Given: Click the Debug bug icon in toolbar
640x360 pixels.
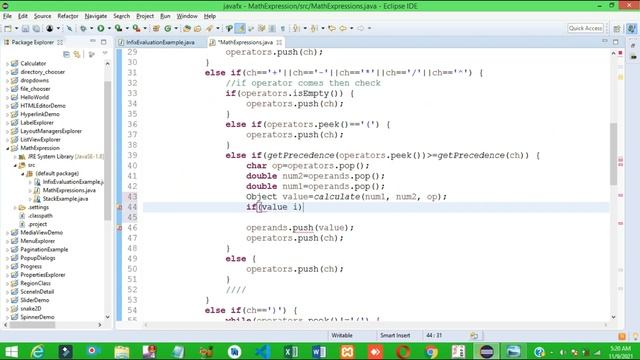Looking at the screenshot, I should (83, 29).
